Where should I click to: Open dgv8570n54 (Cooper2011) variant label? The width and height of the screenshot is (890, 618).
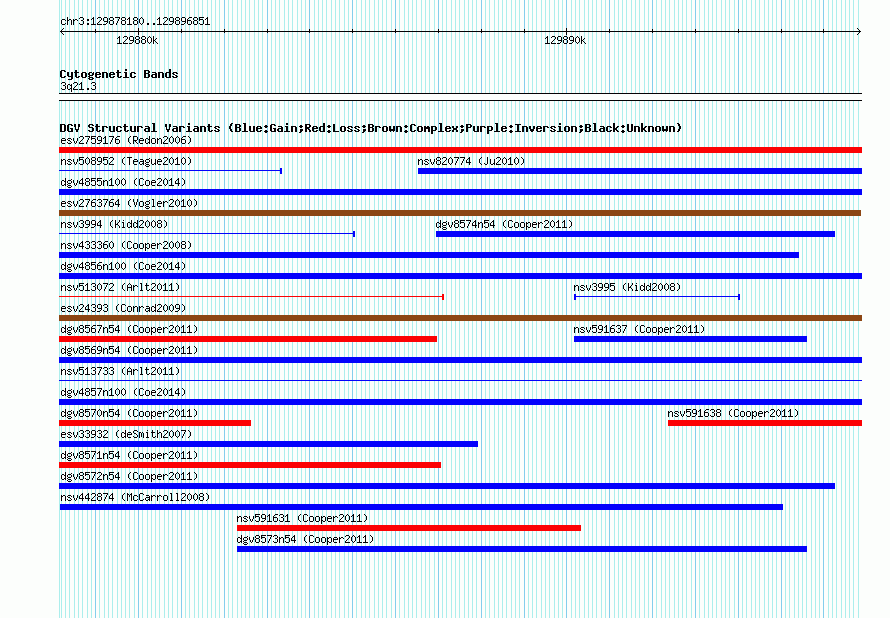tap(129, 413)
